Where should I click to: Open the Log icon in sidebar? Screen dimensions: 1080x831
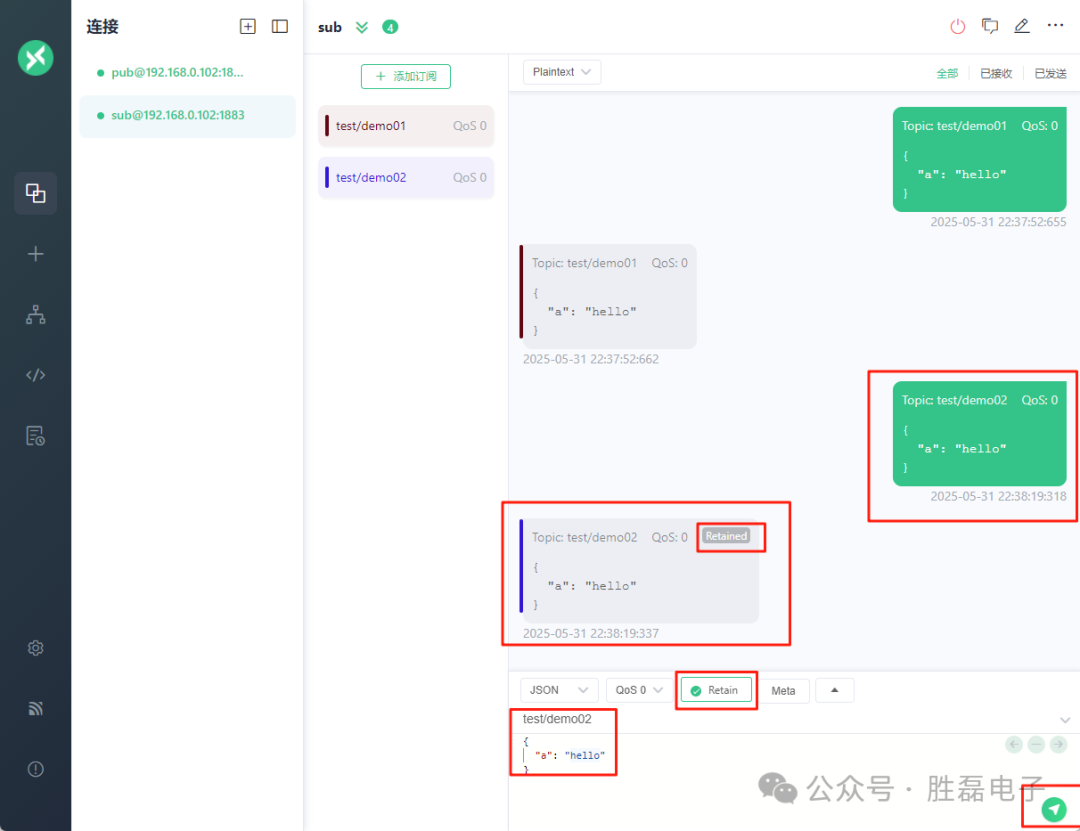point(35,435)
